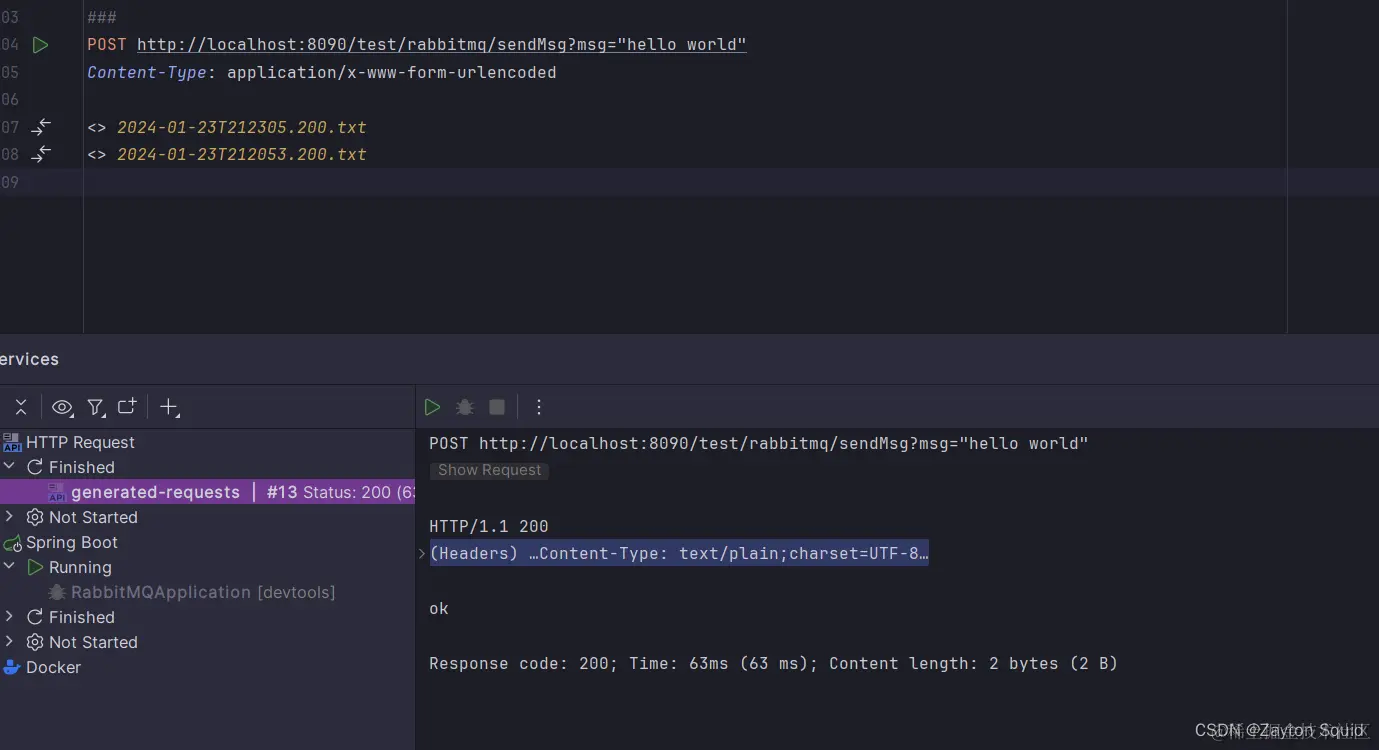Open the filter options in the Services toolbar
This screenshot has height=750, width=1379.
click(95, 407)
